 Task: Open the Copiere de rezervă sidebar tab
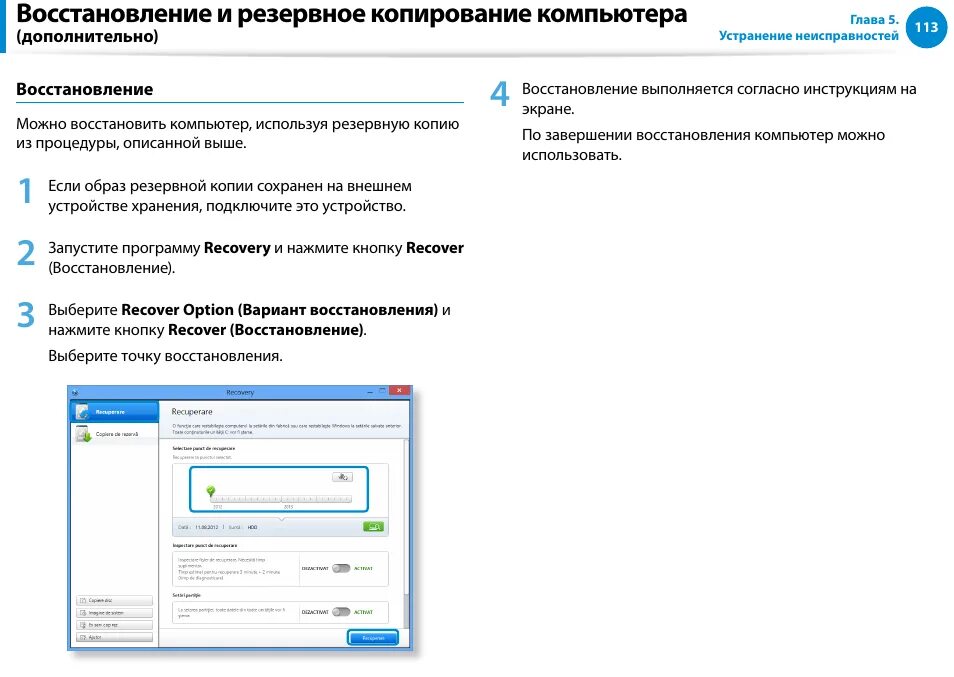coord(114,434)
